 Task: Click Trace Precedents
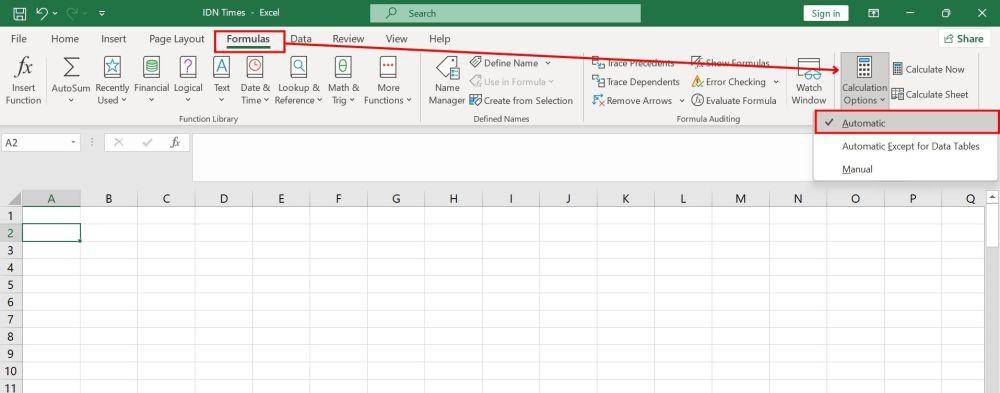(633, 63)
